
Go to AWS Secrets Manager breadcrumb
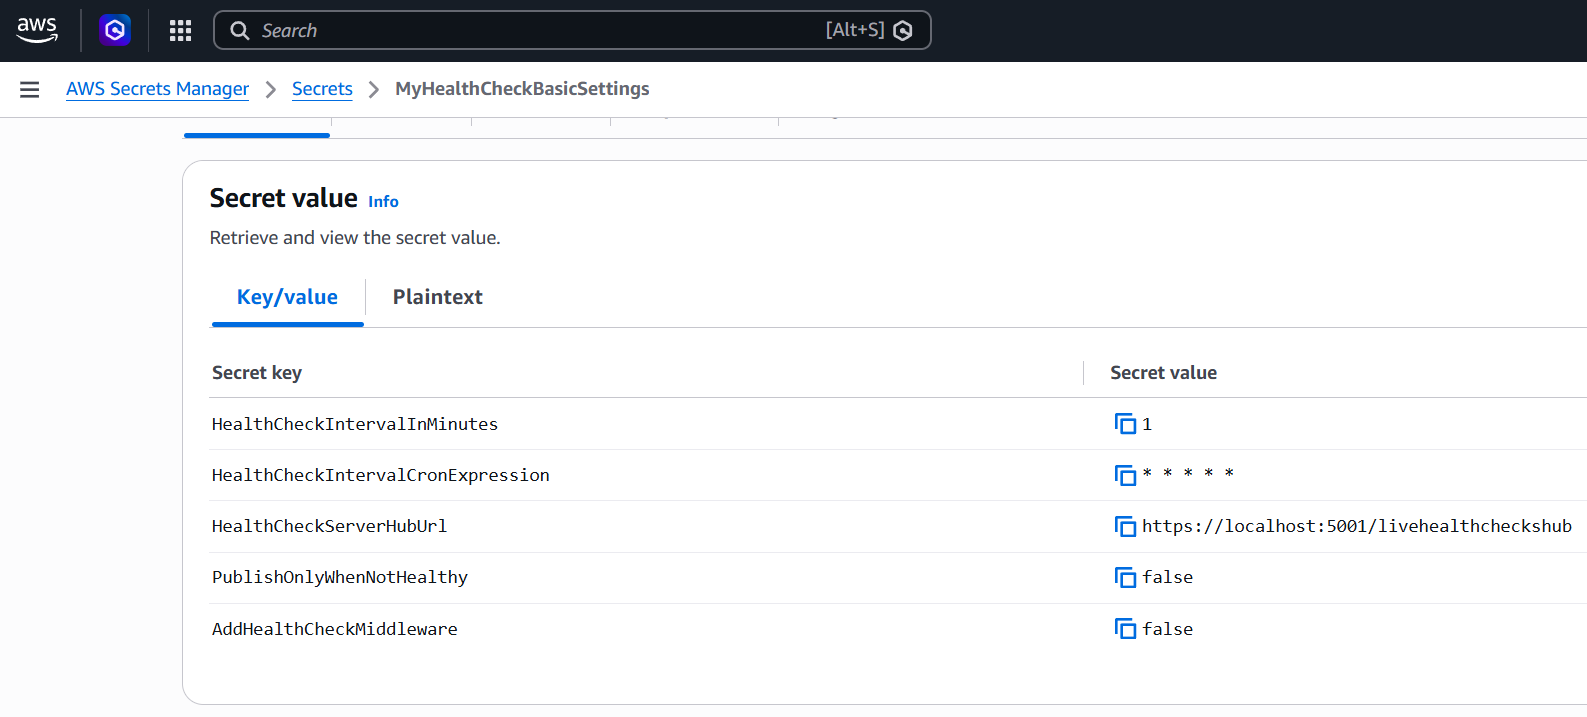[157, 89]
